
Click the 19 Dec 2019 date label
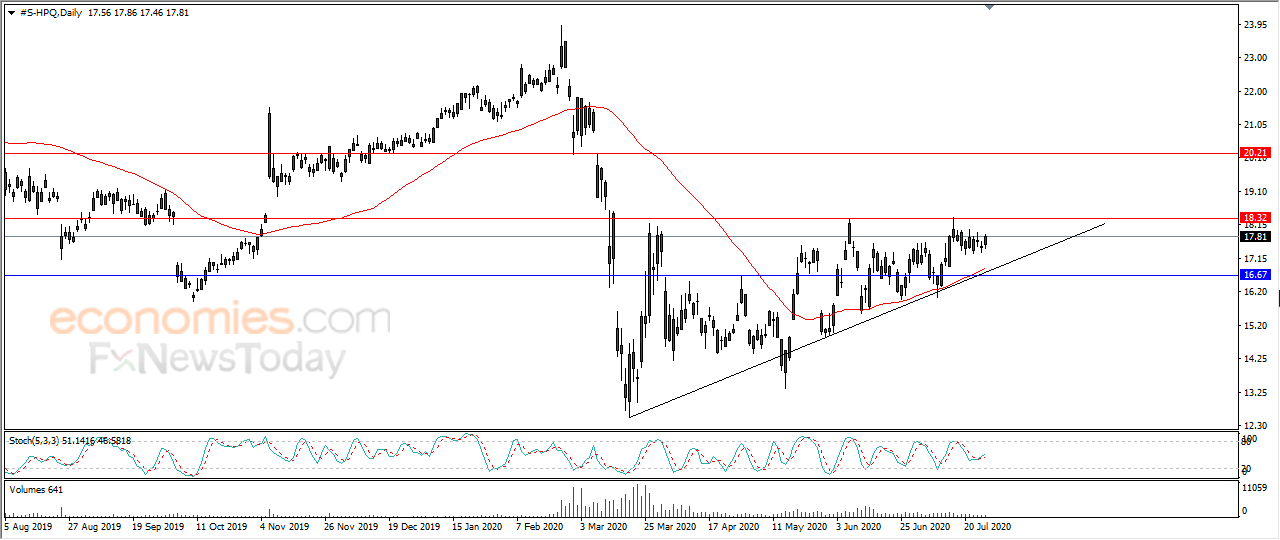pyautogui.click(x=412, y=525)
